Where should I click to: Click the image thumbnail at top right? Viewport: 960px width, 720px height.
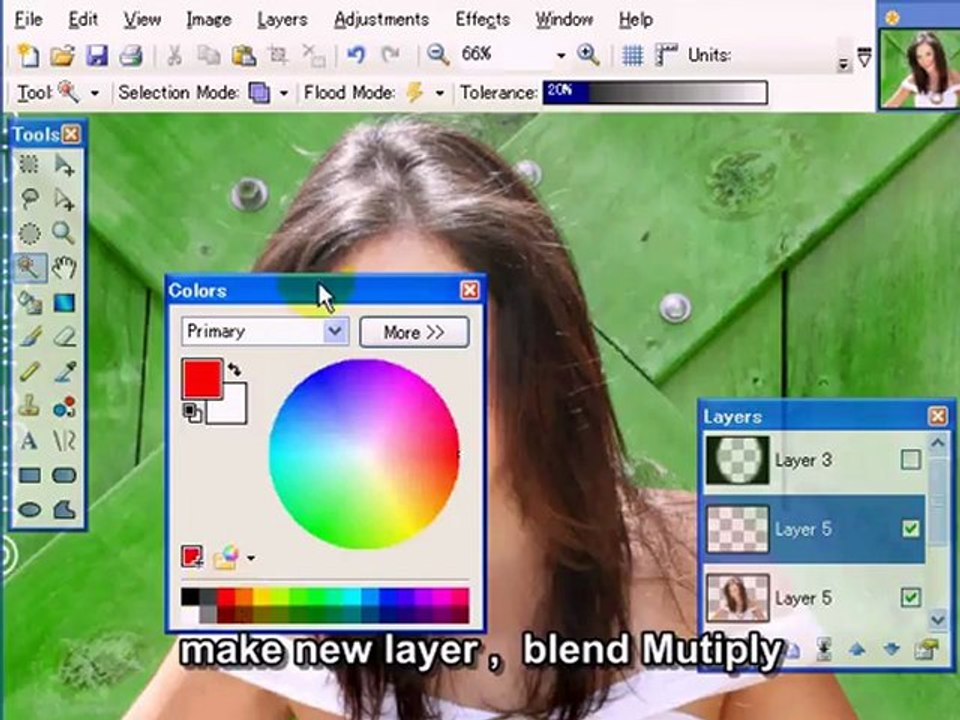tap(919, 69)
